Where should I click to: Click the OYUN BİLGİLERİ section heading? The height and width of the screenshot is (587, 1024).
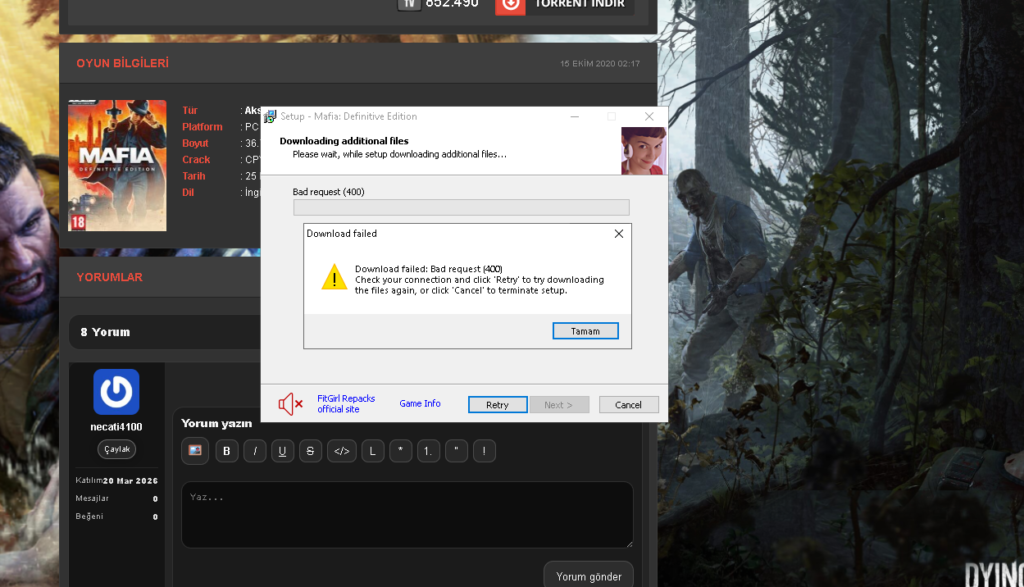[x=122, y=63]
